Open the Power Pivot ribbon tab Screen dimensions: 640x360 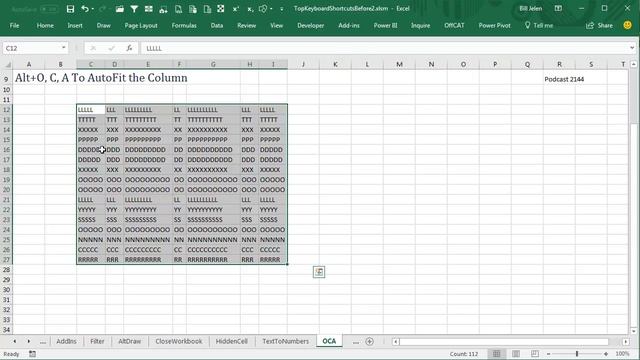coord(494,25)
